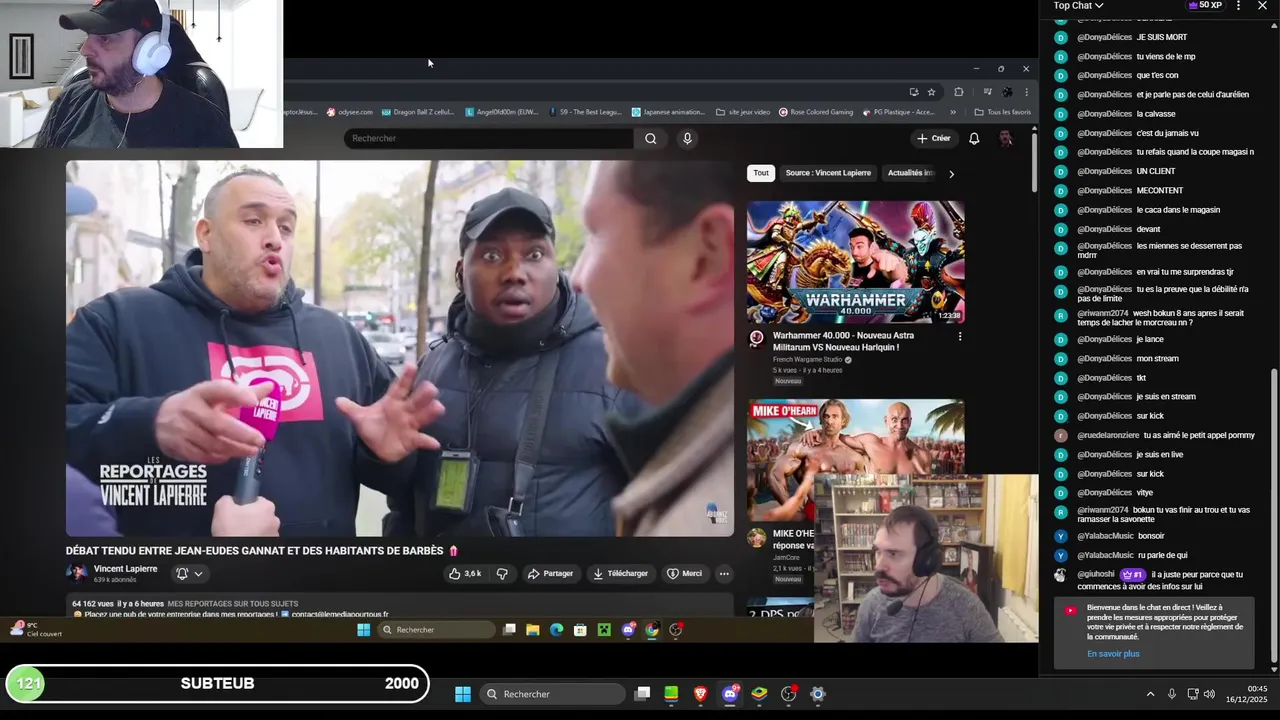Close the live chat panel
The image size is (1280, 720).
(x=1262, y=6)
